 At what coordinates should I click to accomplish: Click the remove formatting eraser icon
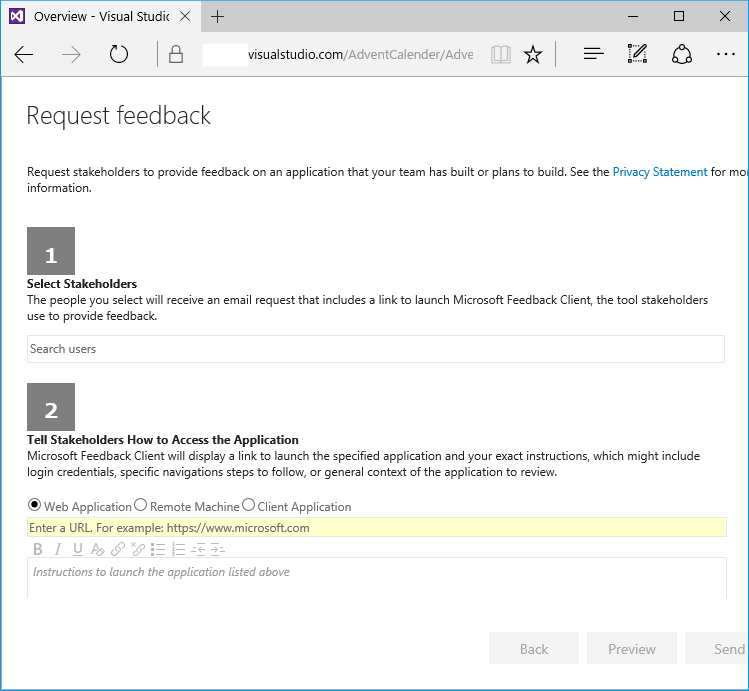tap(98, 549)
